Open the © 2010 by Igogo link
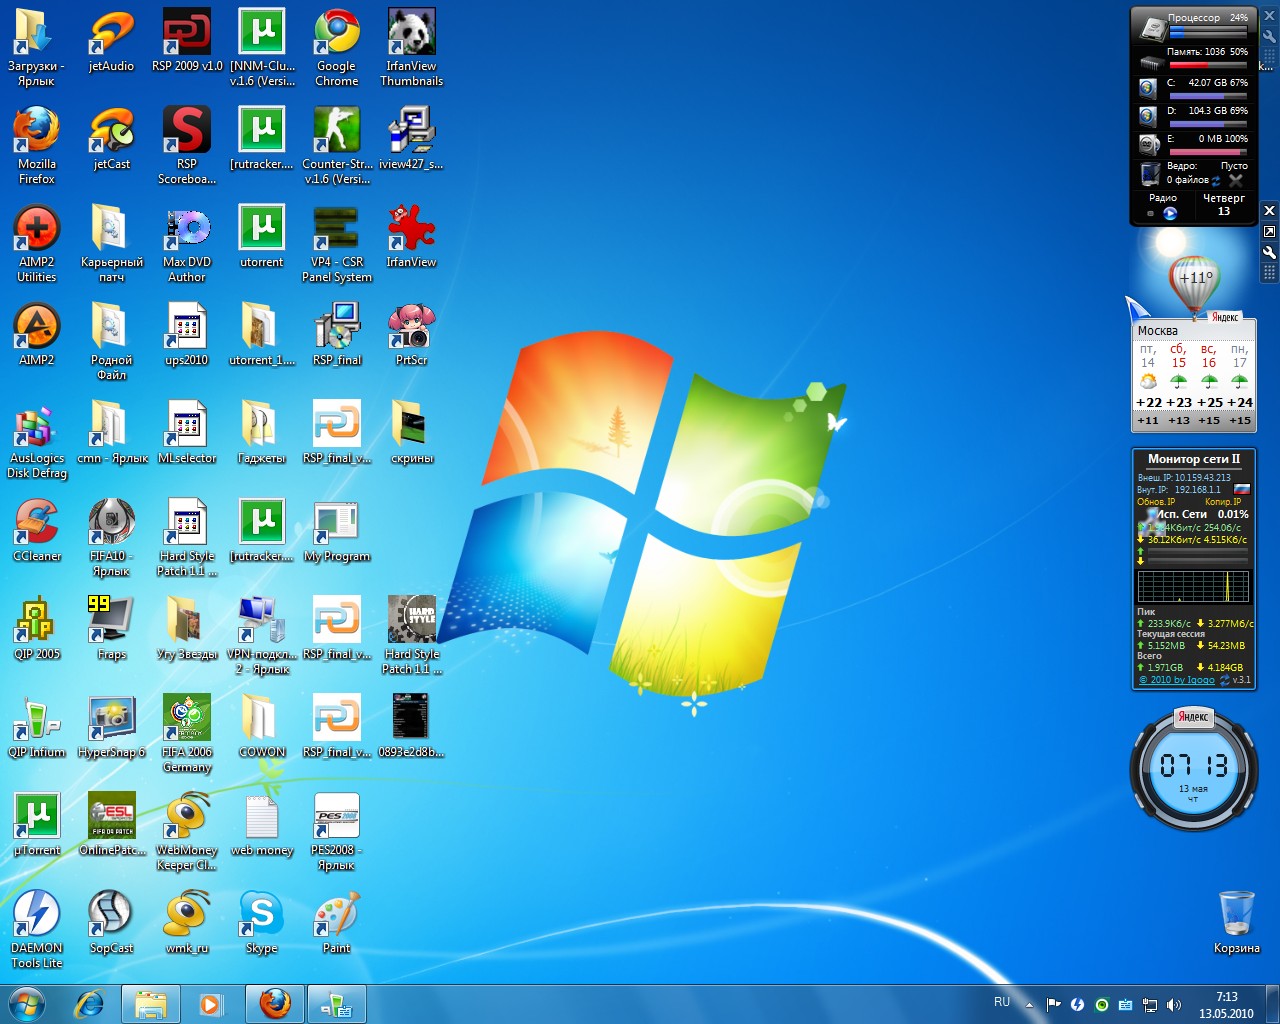This screenshot has height=1024, width=1280. tap(1177, 680)
